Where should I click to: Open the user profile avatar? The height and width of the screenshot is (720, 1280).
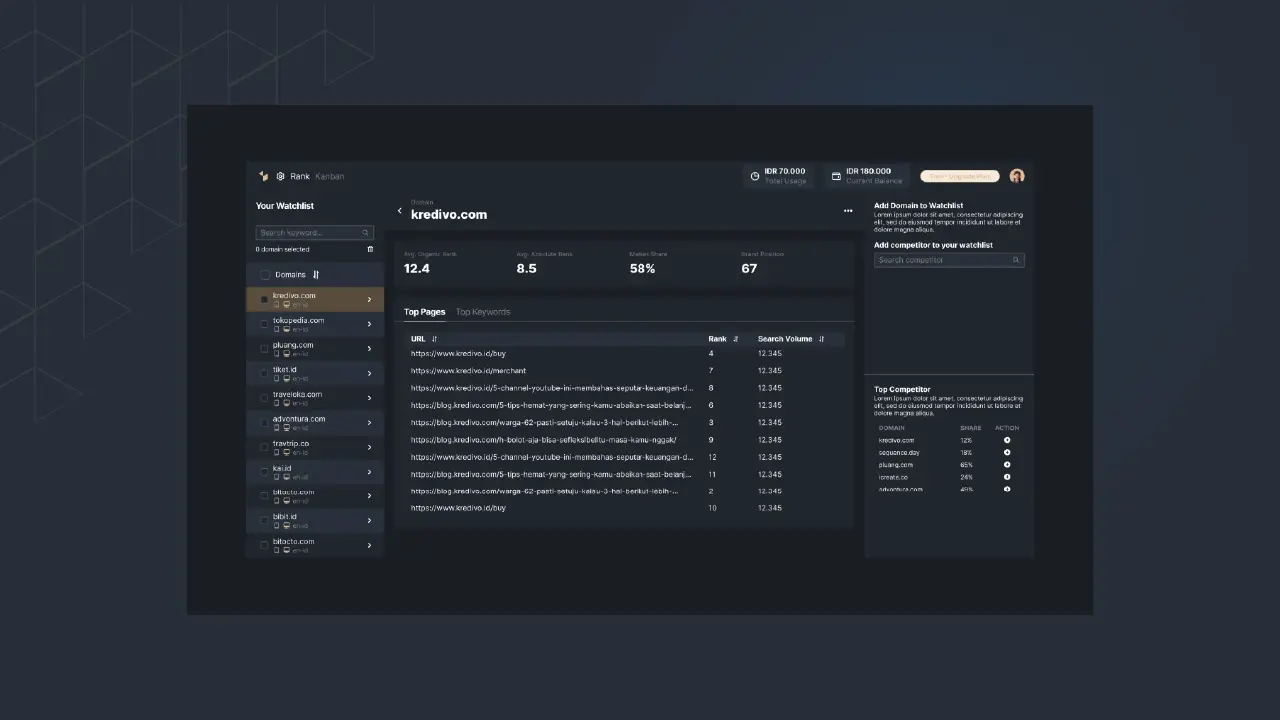click(1017, 176)
